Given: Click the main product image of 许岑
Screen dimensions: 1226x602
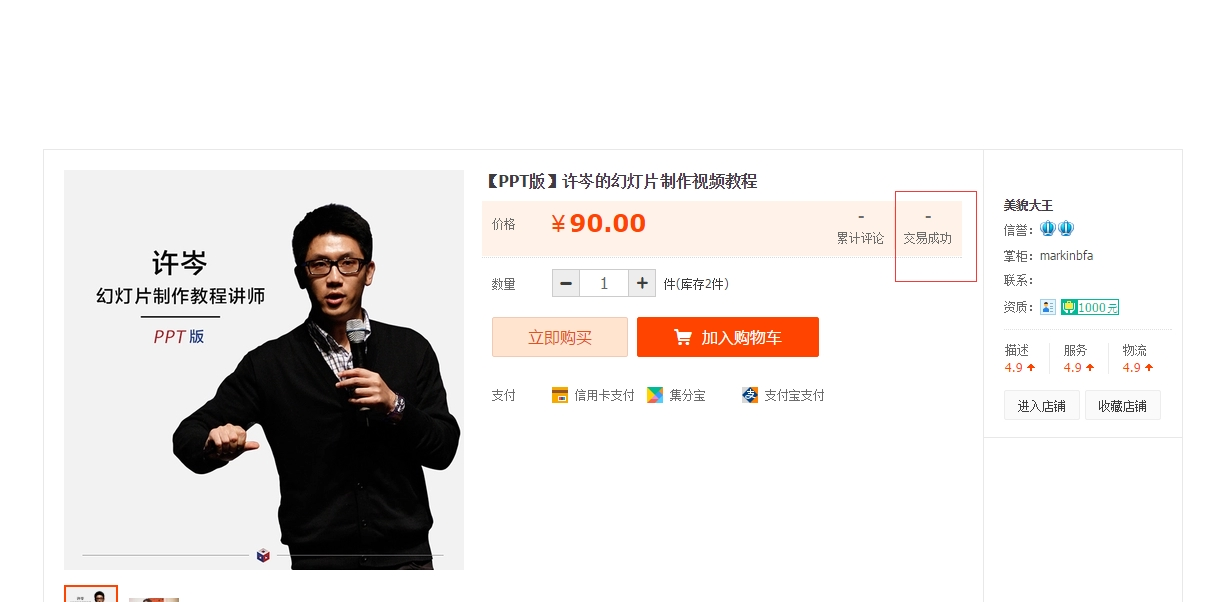Looking at the screenshot, I should (x=264, y=370).
